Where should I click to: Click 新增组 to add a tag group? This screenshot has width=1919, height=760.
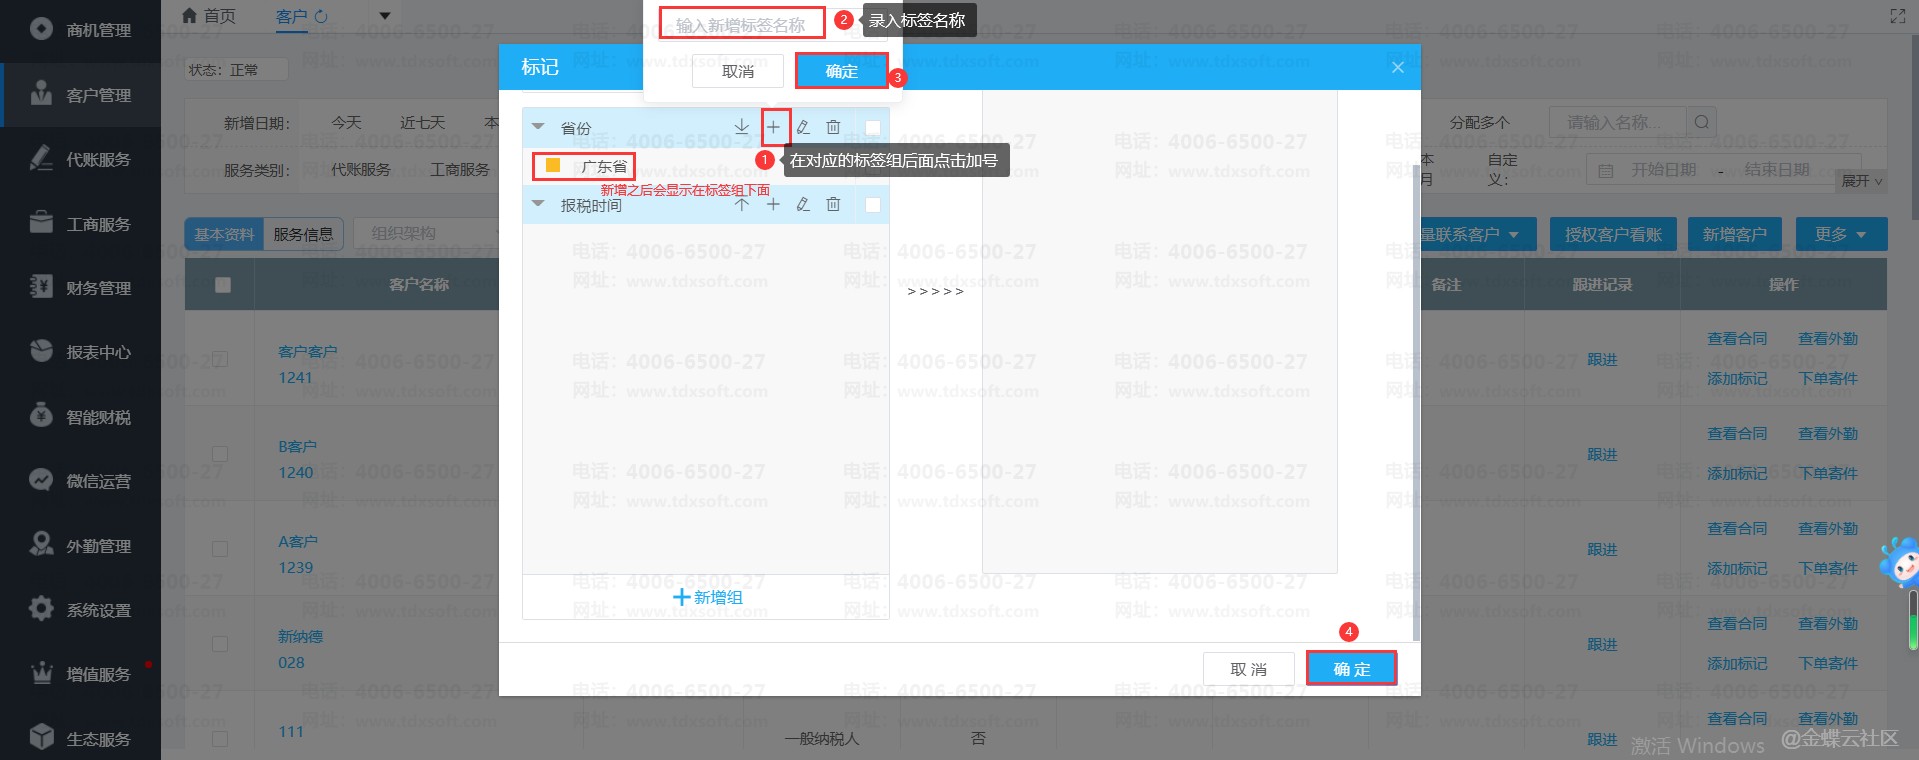click(x=707, y=597)
